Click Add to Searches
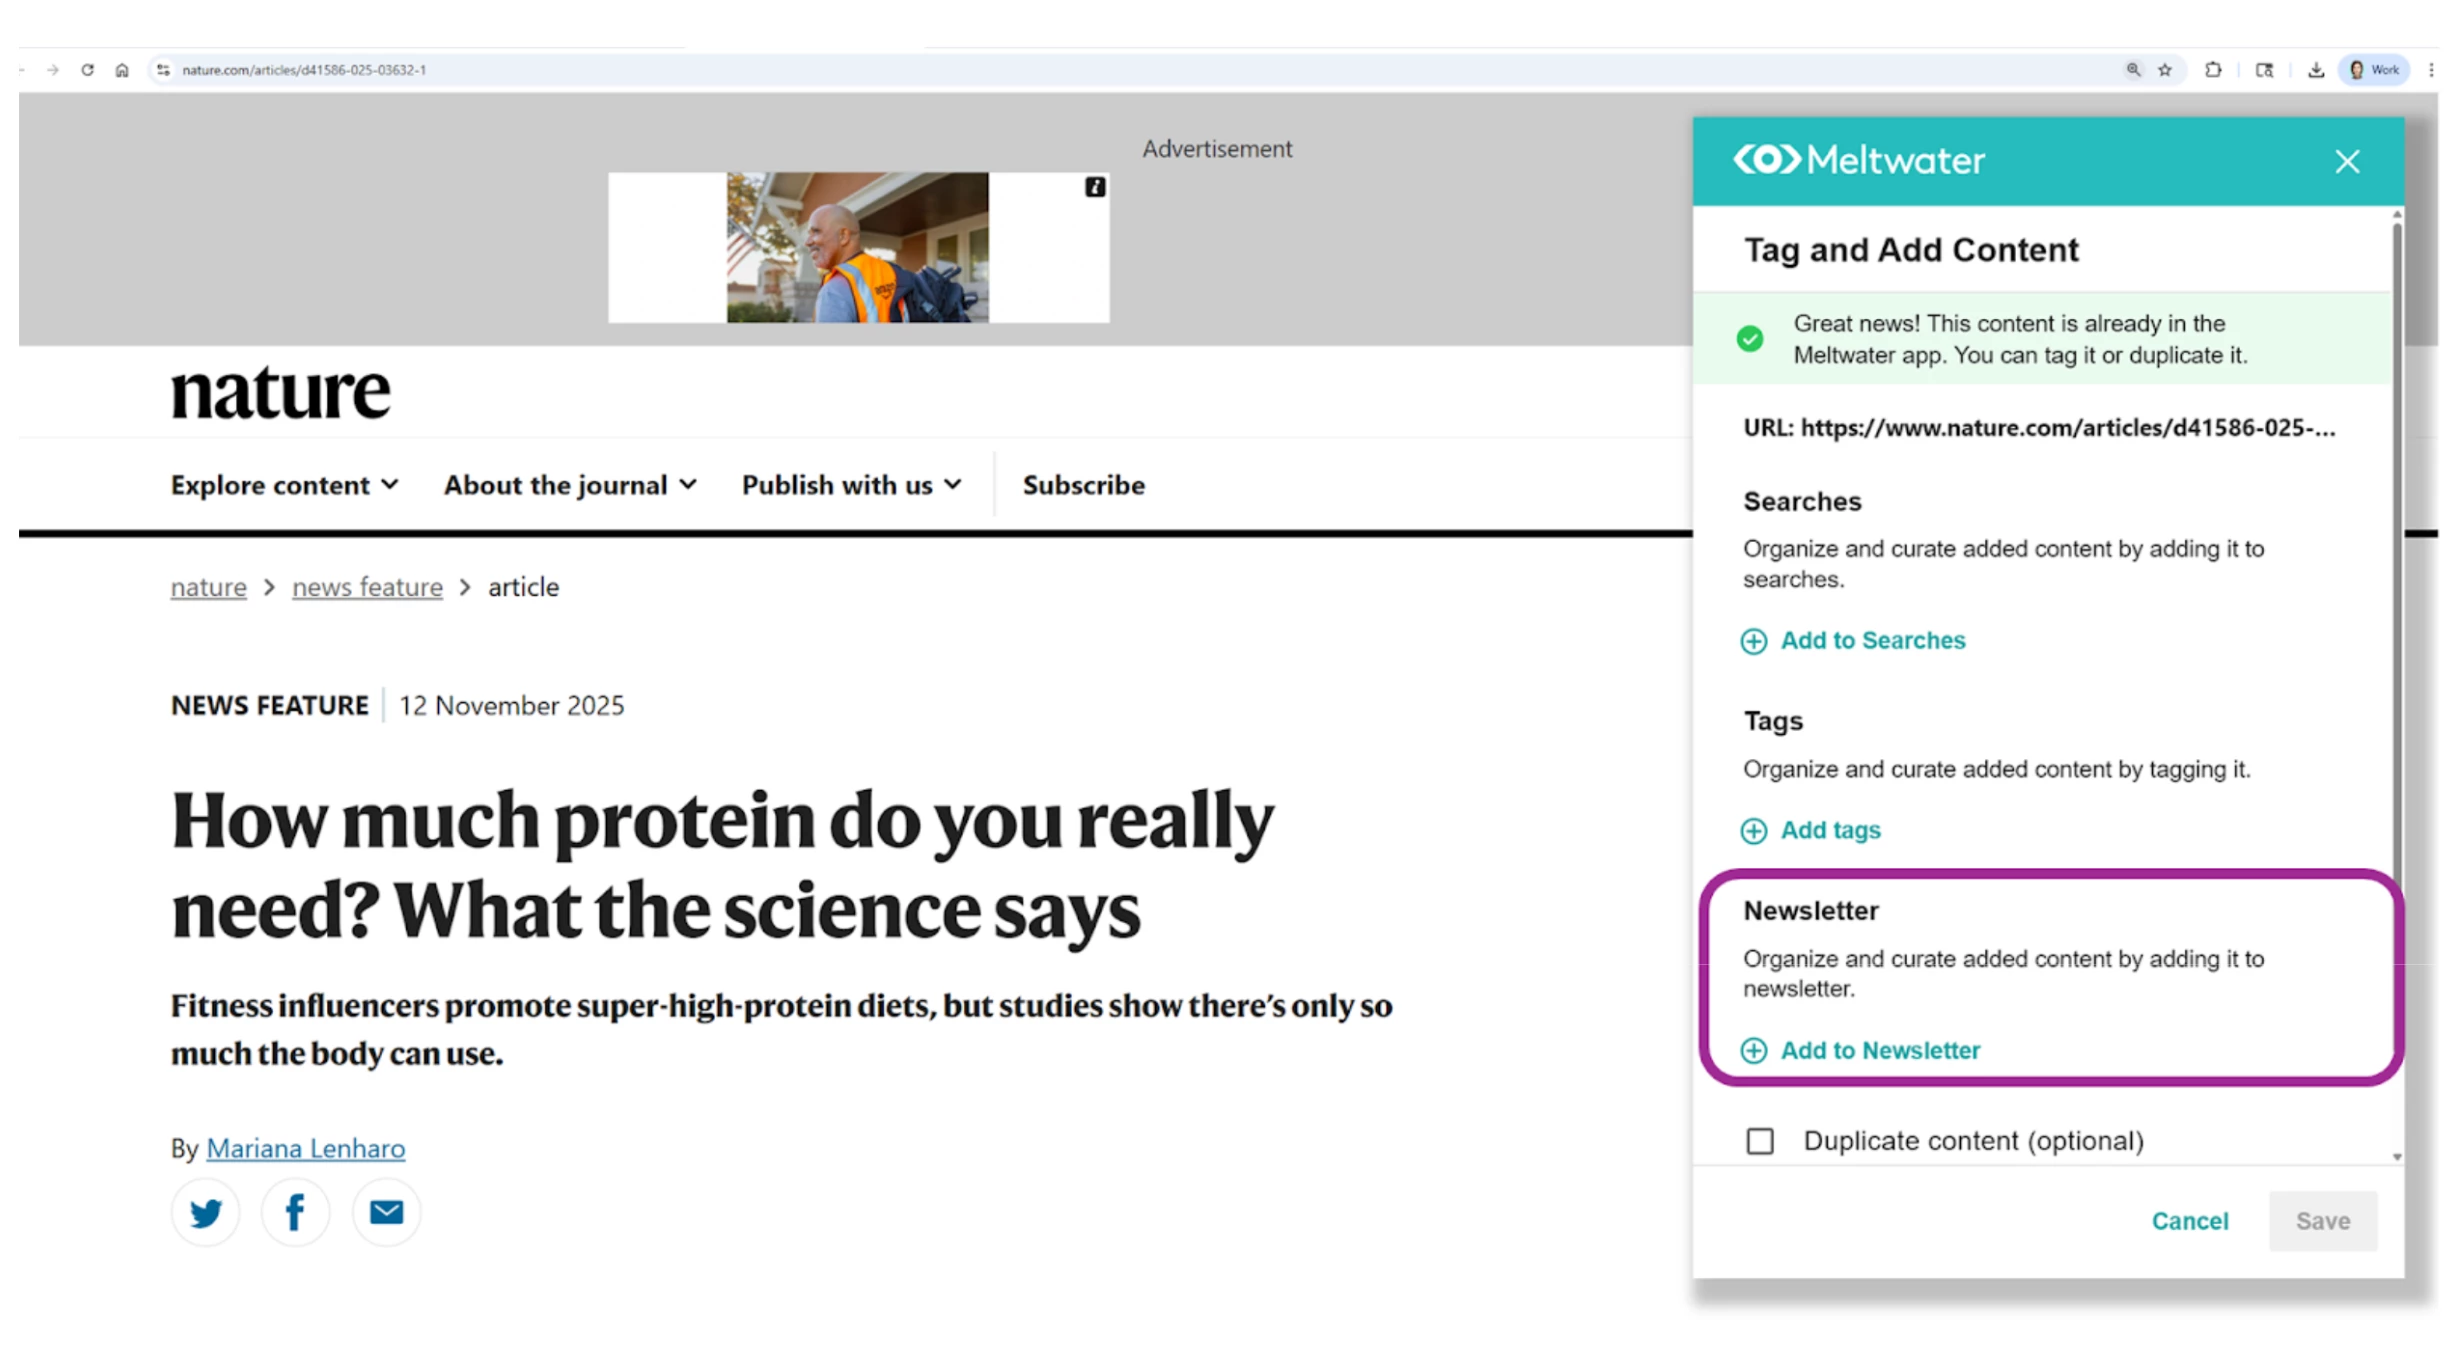Viewport: 2462px width, 1346px height. [1871, 641]
